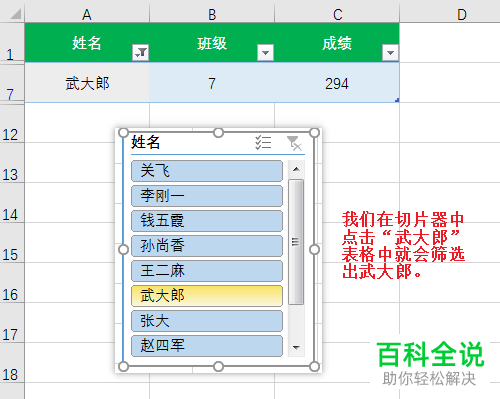This screenshot has width=500, height=399.
Task: Select 李刚一 in the slicer
Action: pyautogui.click(x=207, y=196)
